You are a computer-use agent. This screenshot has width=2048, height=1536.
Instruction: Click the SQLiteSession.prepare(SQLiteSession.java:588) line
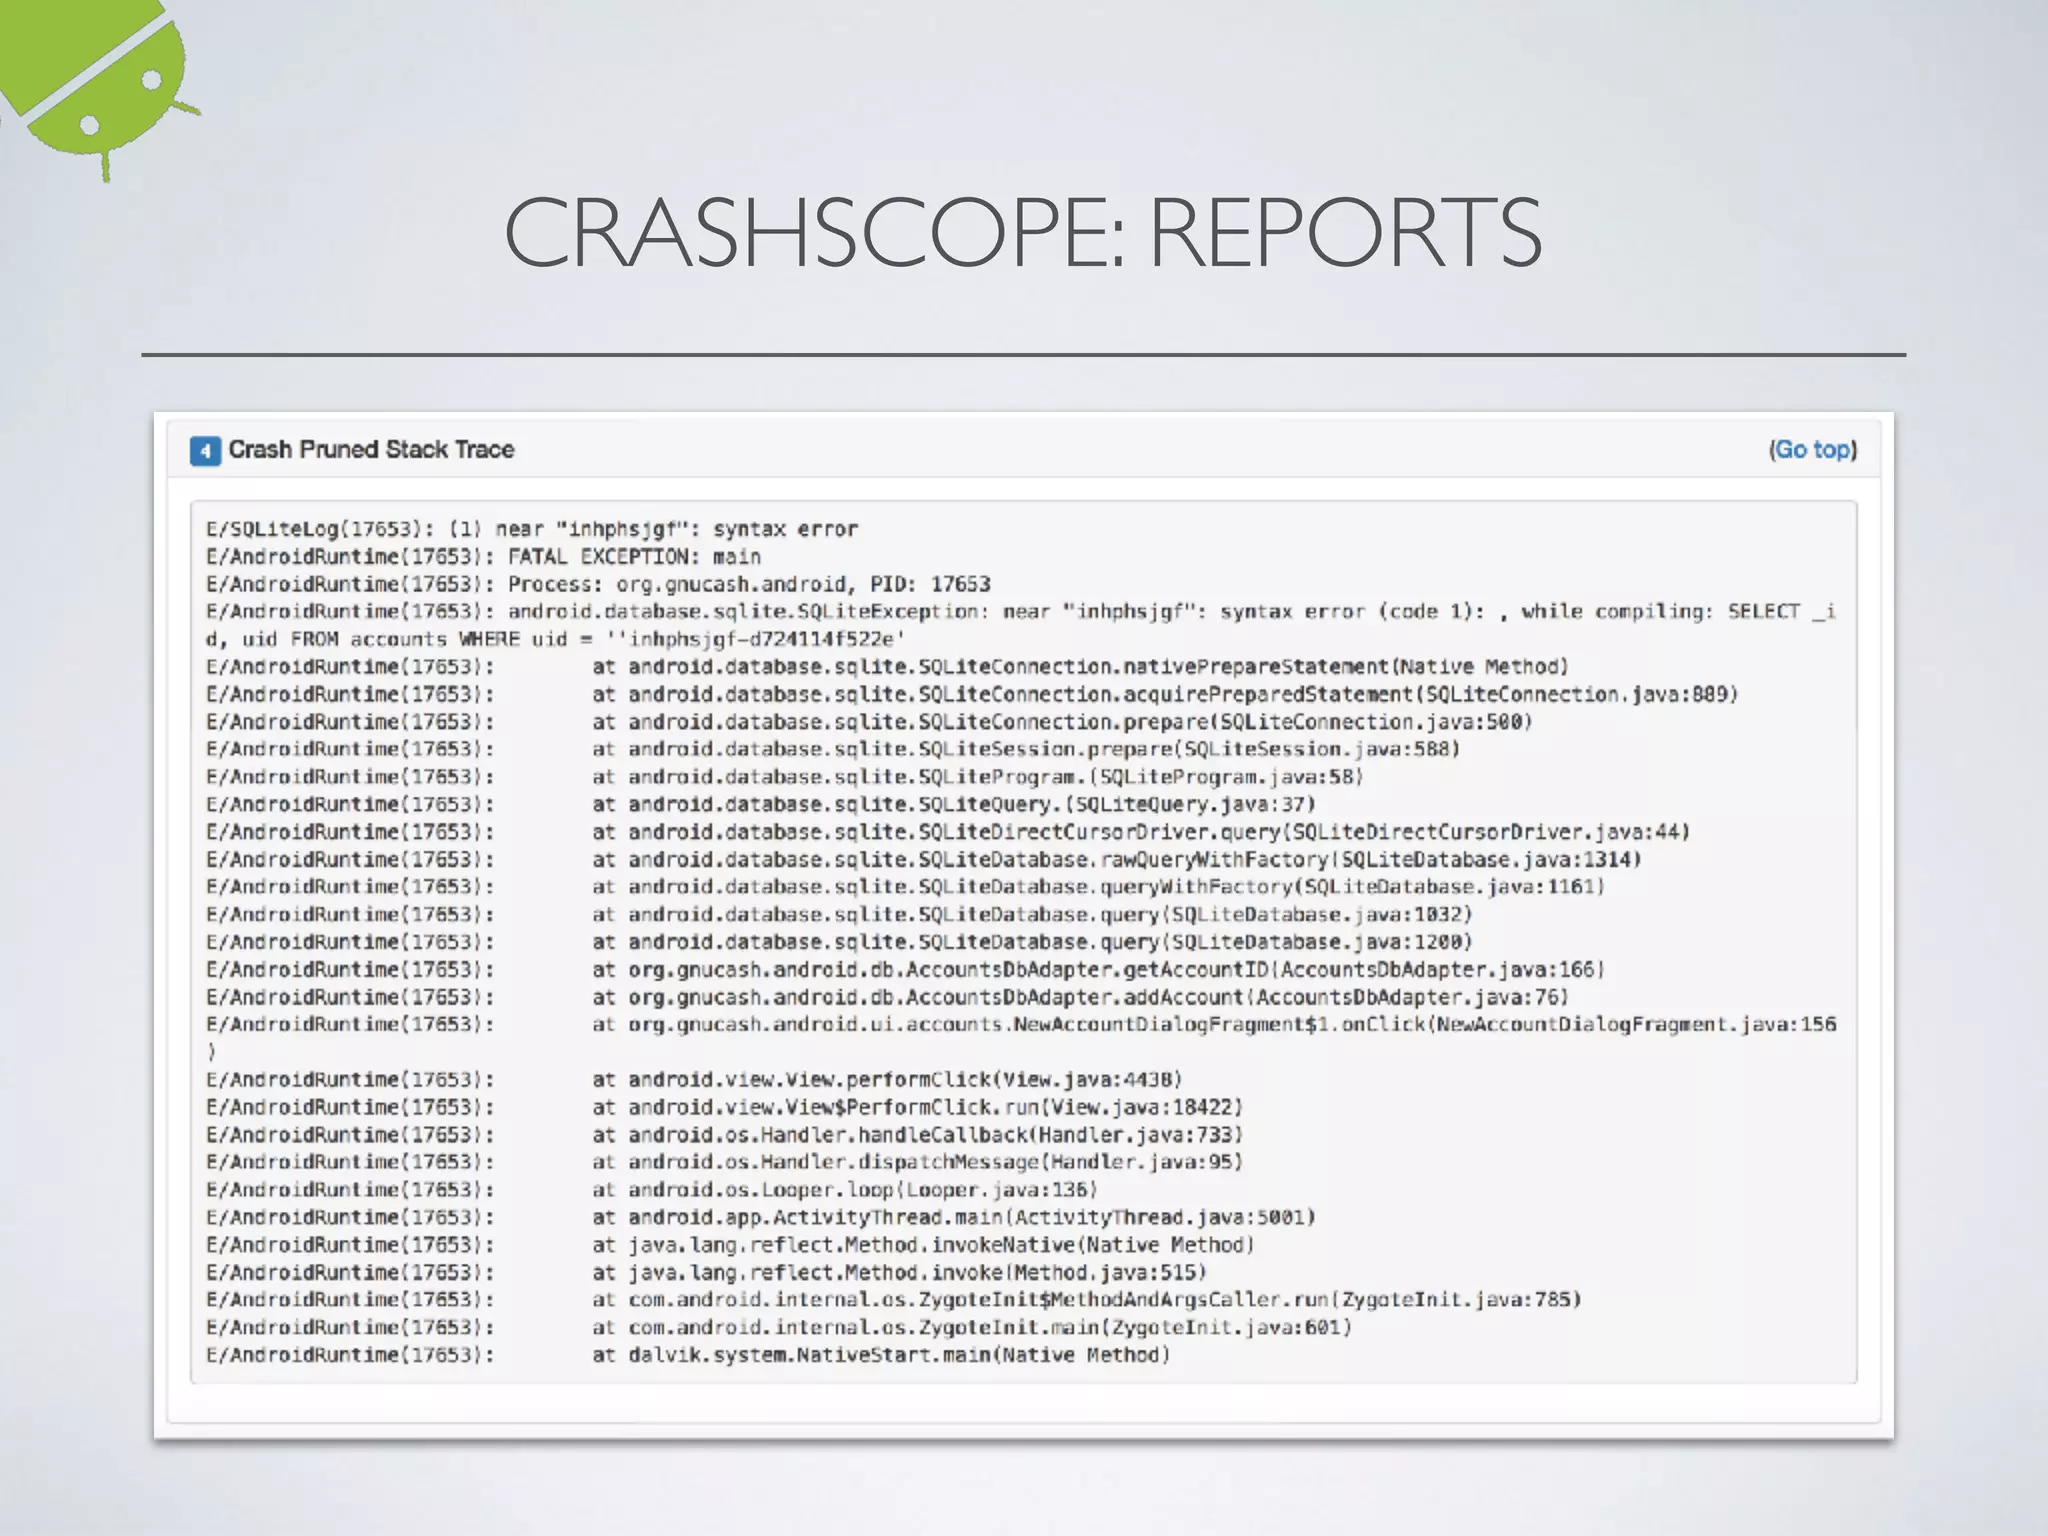(x=833, y=749)
